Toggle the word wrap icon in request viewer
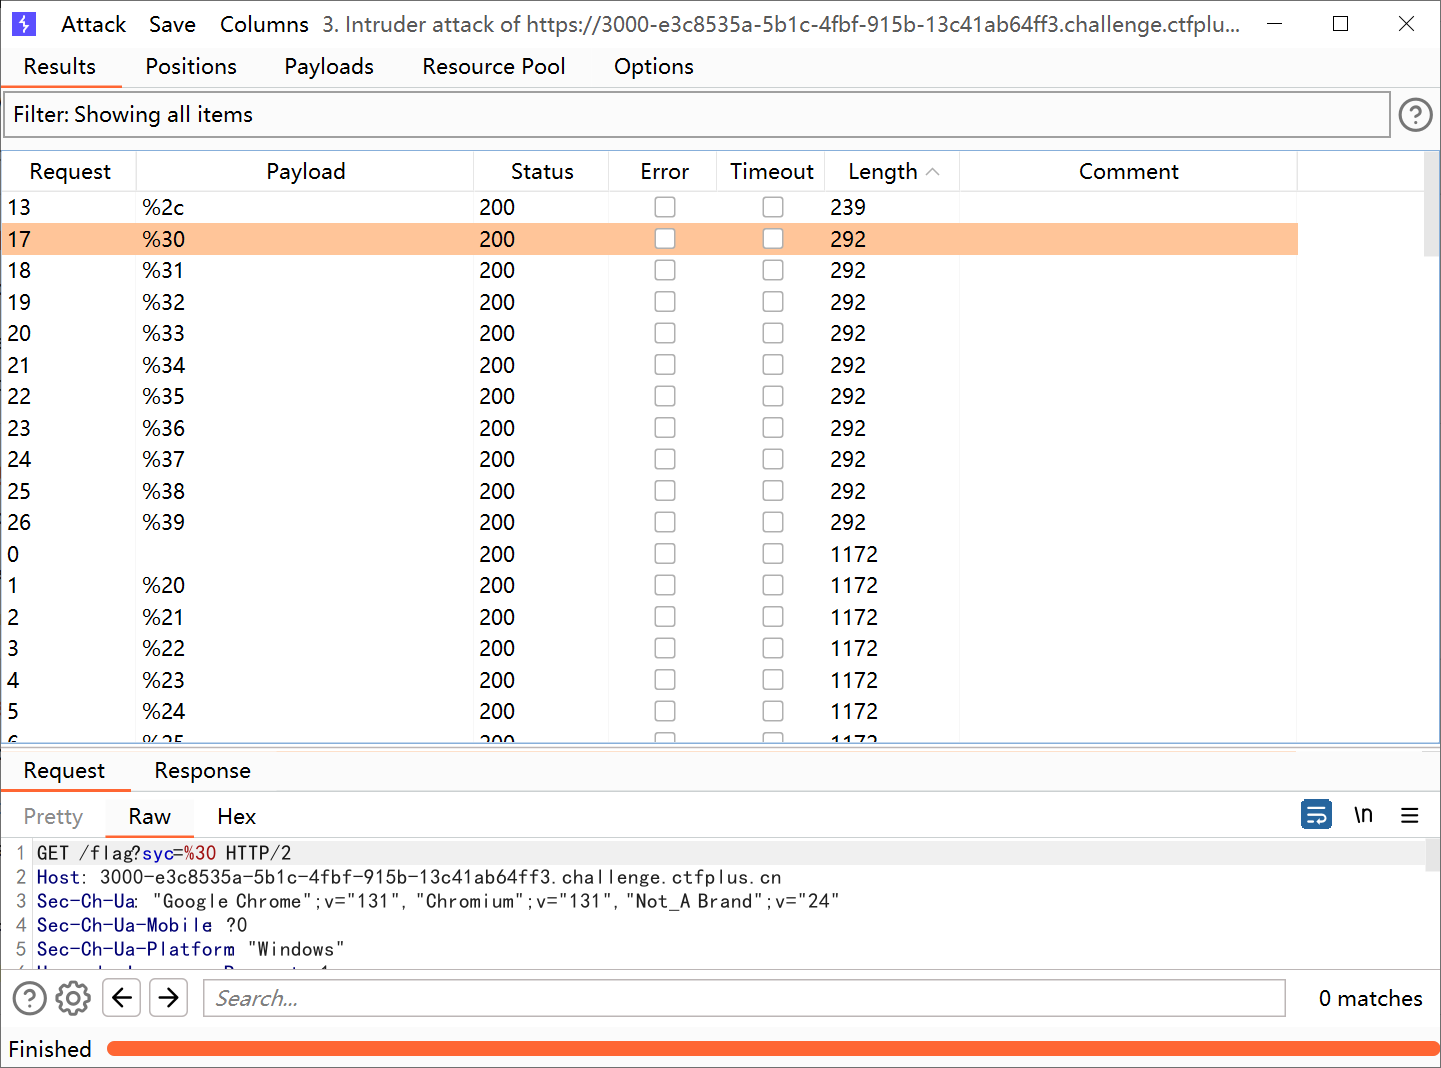 [1316, 815]
